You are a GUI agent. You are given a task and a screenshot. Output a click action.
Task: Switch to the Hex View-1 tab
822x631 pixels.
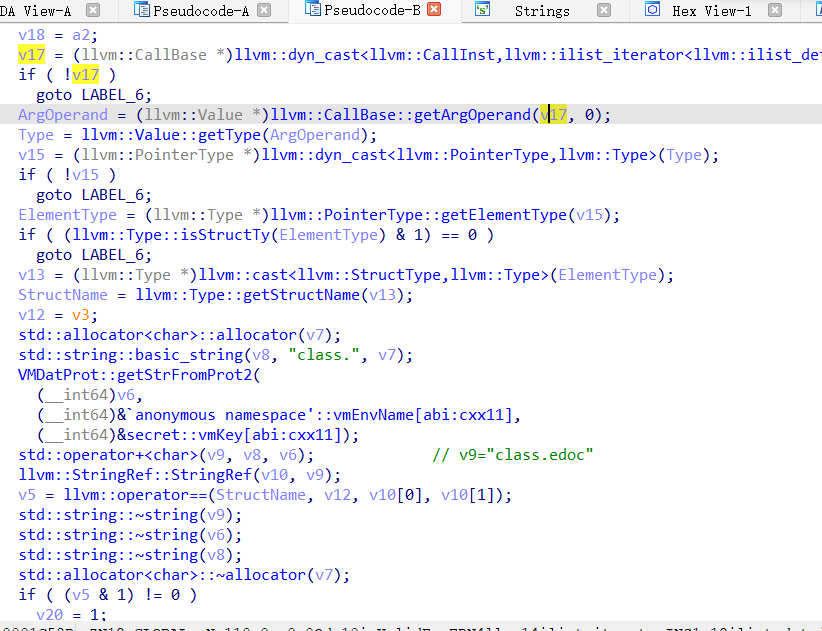[x=711, y=11]
